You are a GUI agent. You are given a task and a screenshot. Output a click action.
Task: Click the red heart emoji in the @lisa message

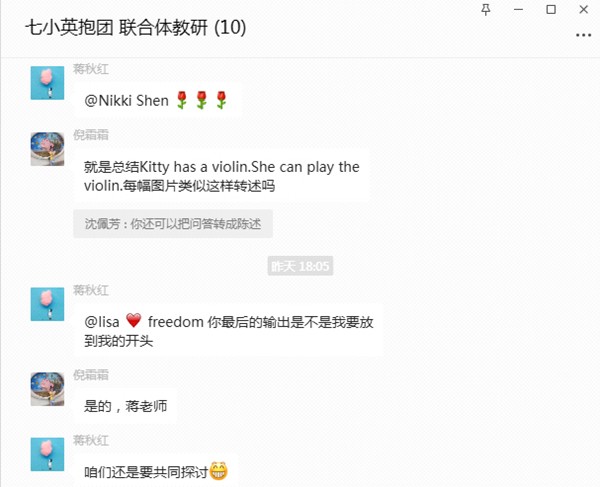tap(134, 321)
